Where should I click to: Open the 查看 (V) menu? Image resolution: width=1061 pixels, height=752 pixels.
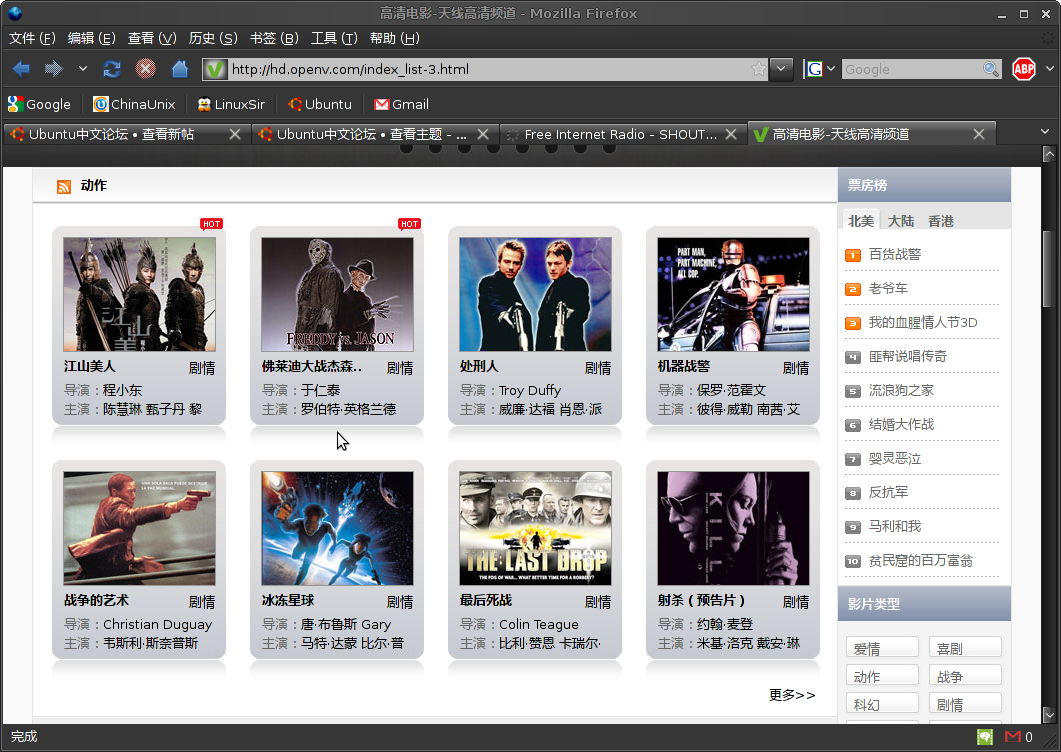point(152,38)
